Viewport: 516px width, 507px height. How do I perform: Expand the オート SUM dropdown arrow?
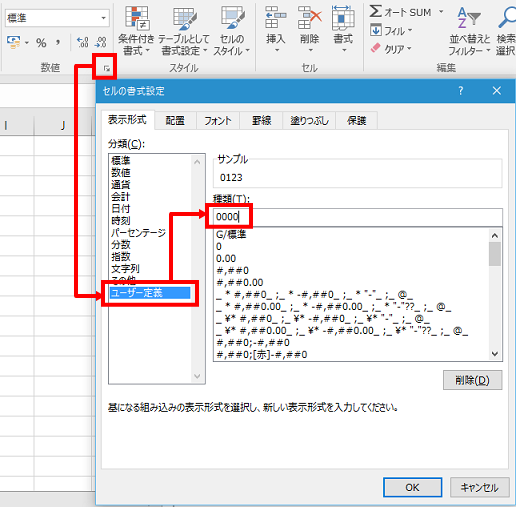[441, 12]
